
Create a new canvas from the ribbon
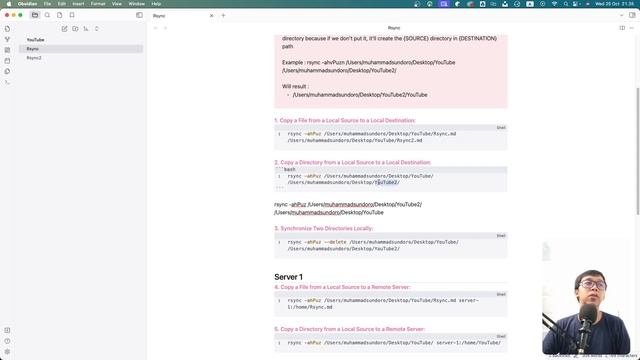[x=7, y=50]
